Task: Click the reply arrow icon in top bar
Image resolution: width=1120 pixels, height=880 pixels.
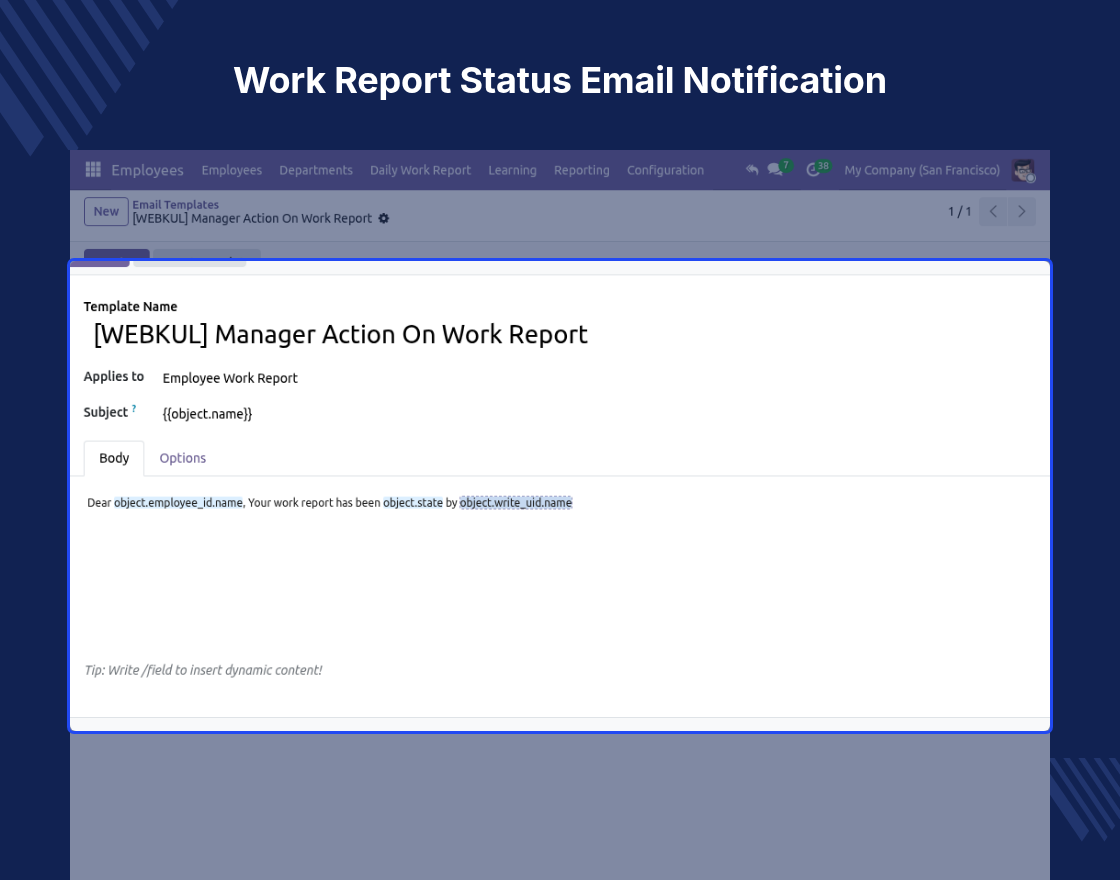Action: (x=751, y=169)
